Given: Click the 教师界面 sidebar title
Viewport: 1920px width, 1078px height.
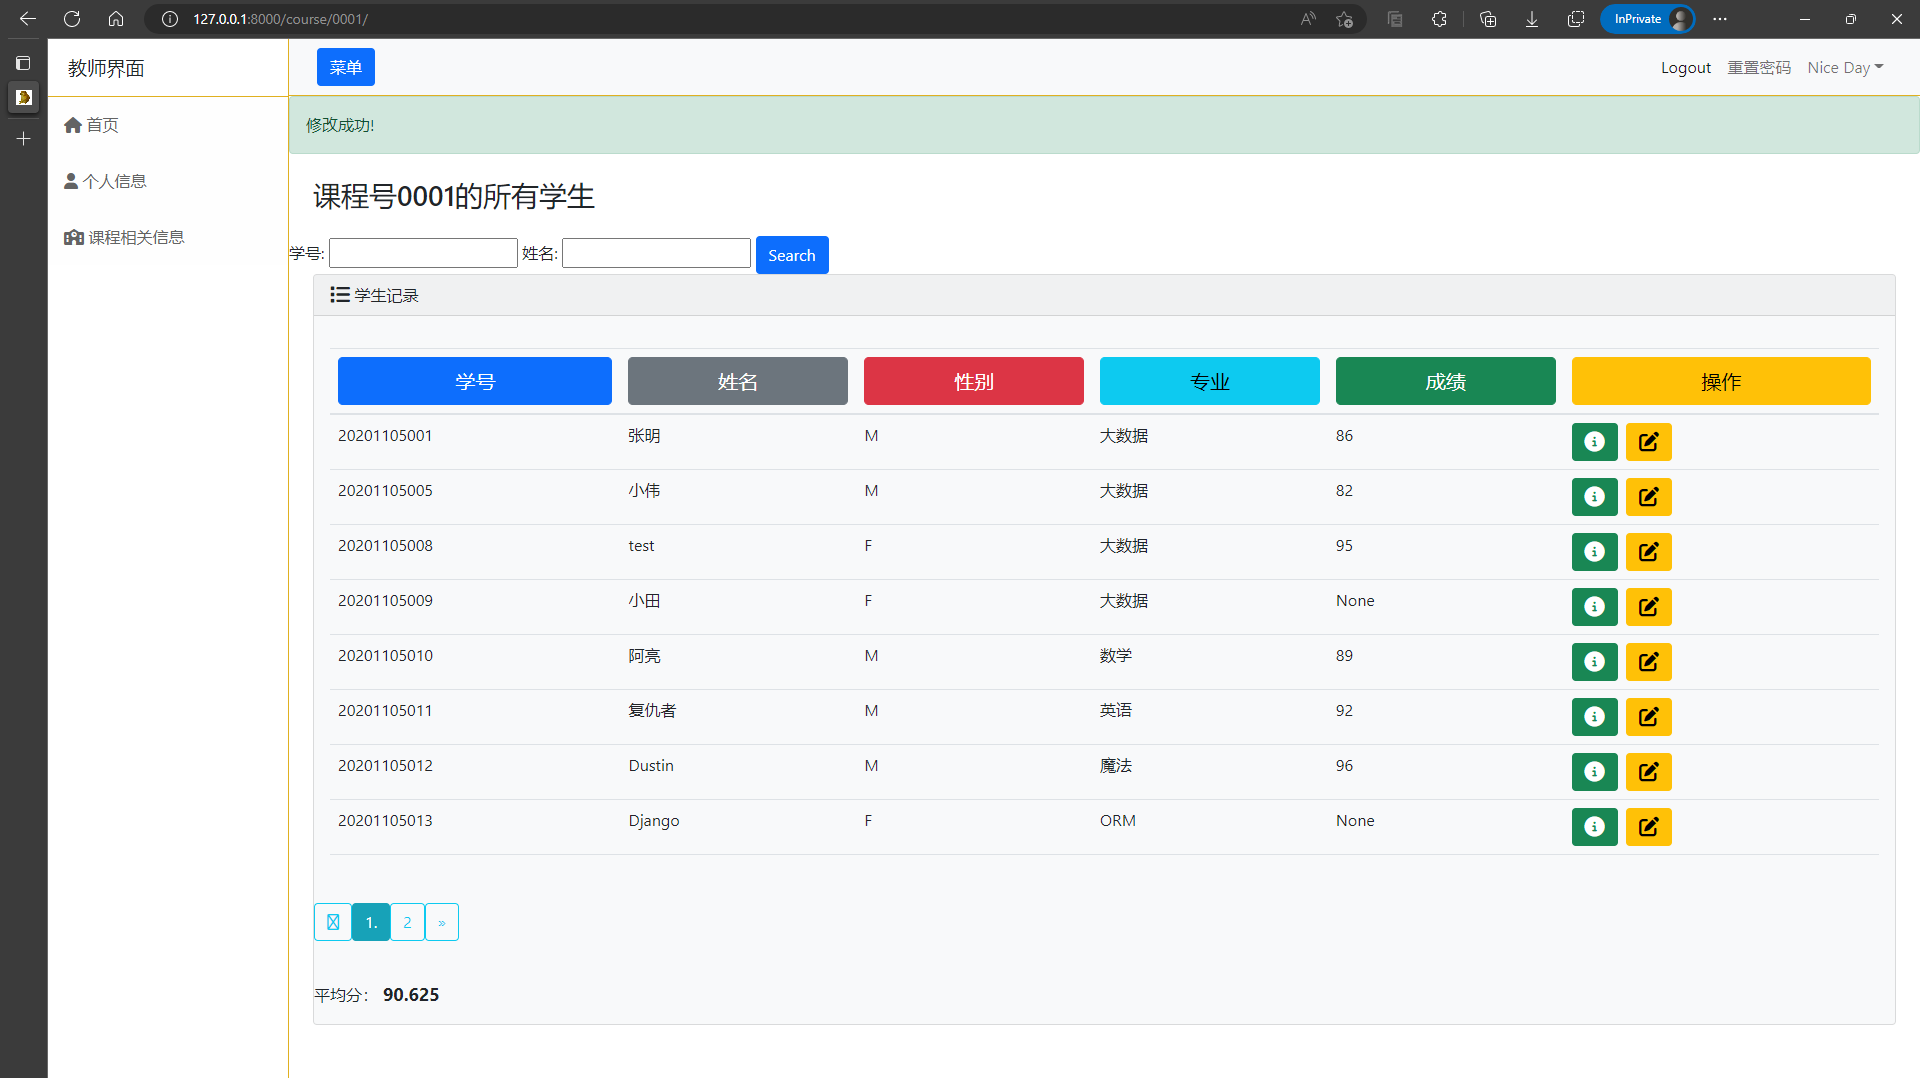Looking at the screenshot, I should click(106, 68).
